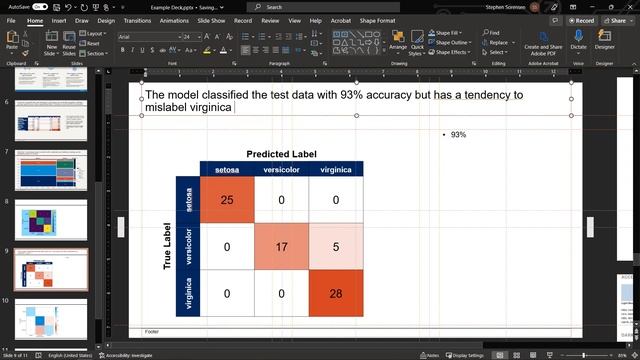Image resolution: width=640 pixels, height=360 pixels.
Task: Open the Quick Styles dropdown
Action: coord(417,42)
